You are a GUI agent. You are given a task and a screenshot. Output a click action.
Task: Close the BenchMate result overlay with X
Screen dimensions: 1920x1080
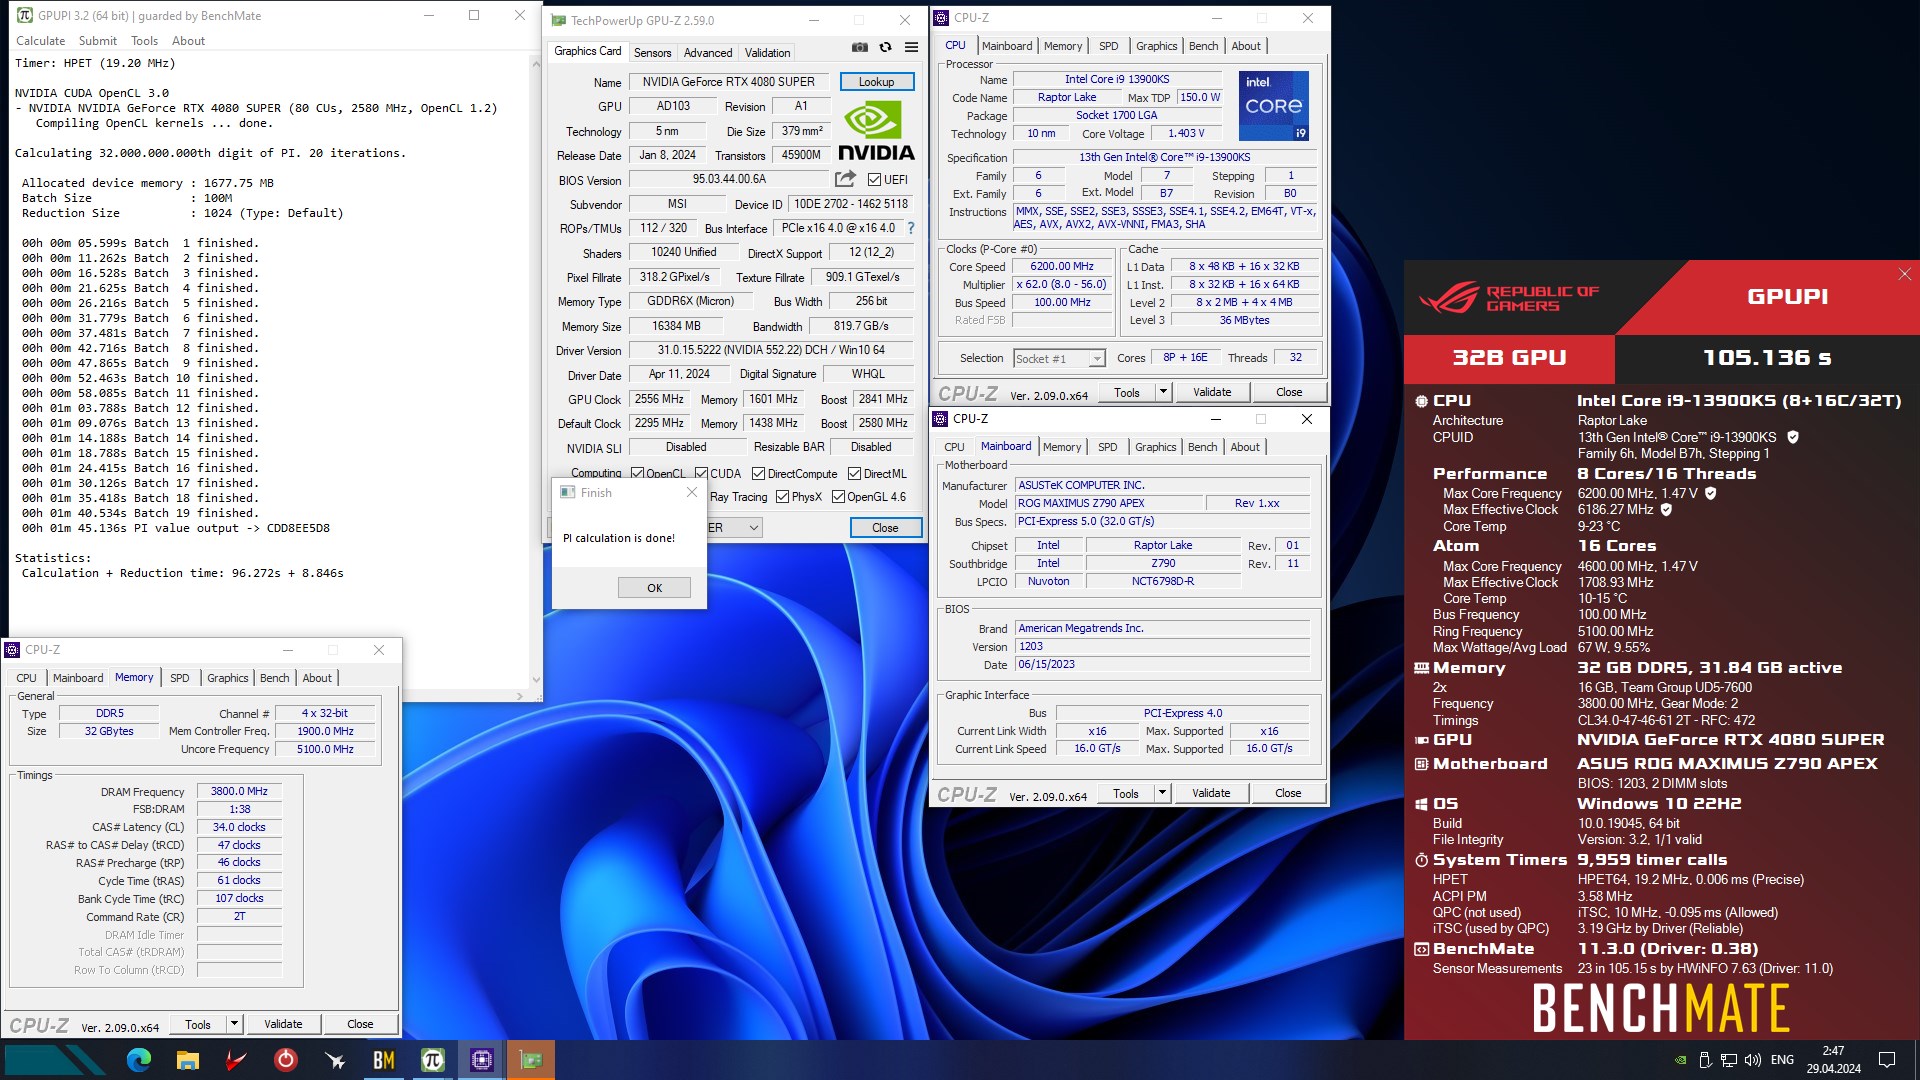(1904, 274)
